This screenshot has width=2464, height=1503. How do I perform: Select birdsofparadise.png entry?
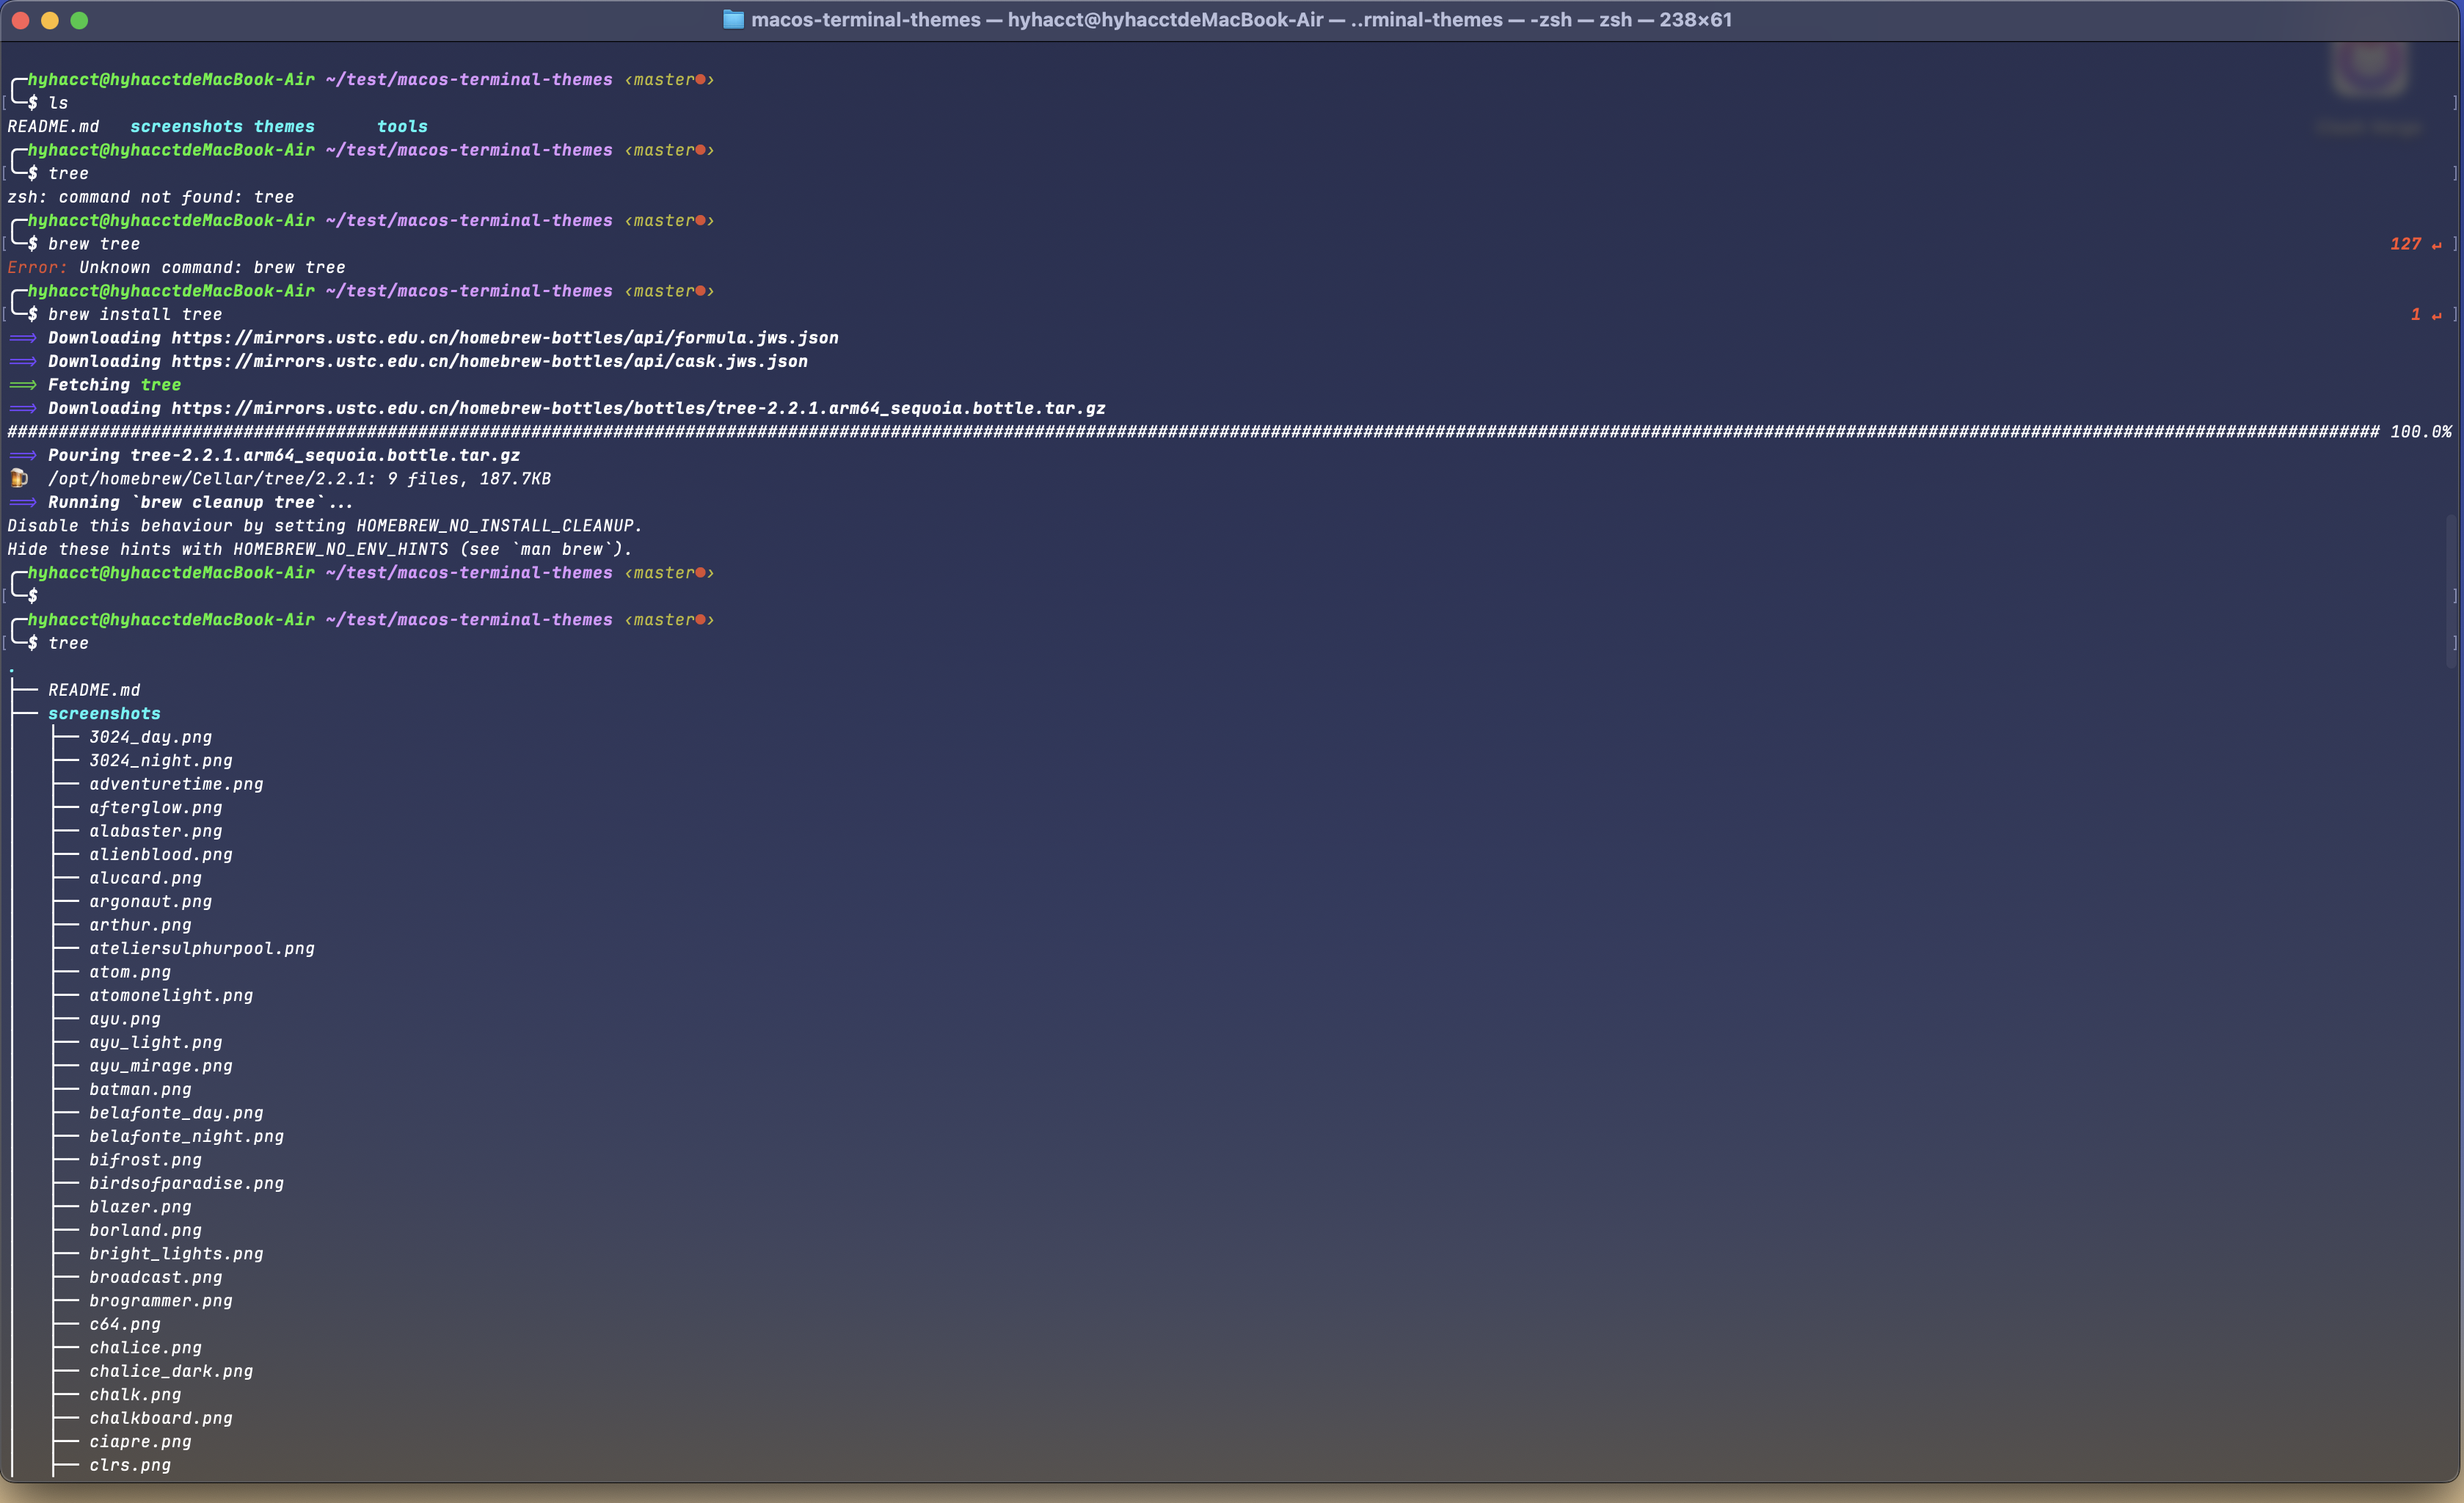coord(187,1184)
